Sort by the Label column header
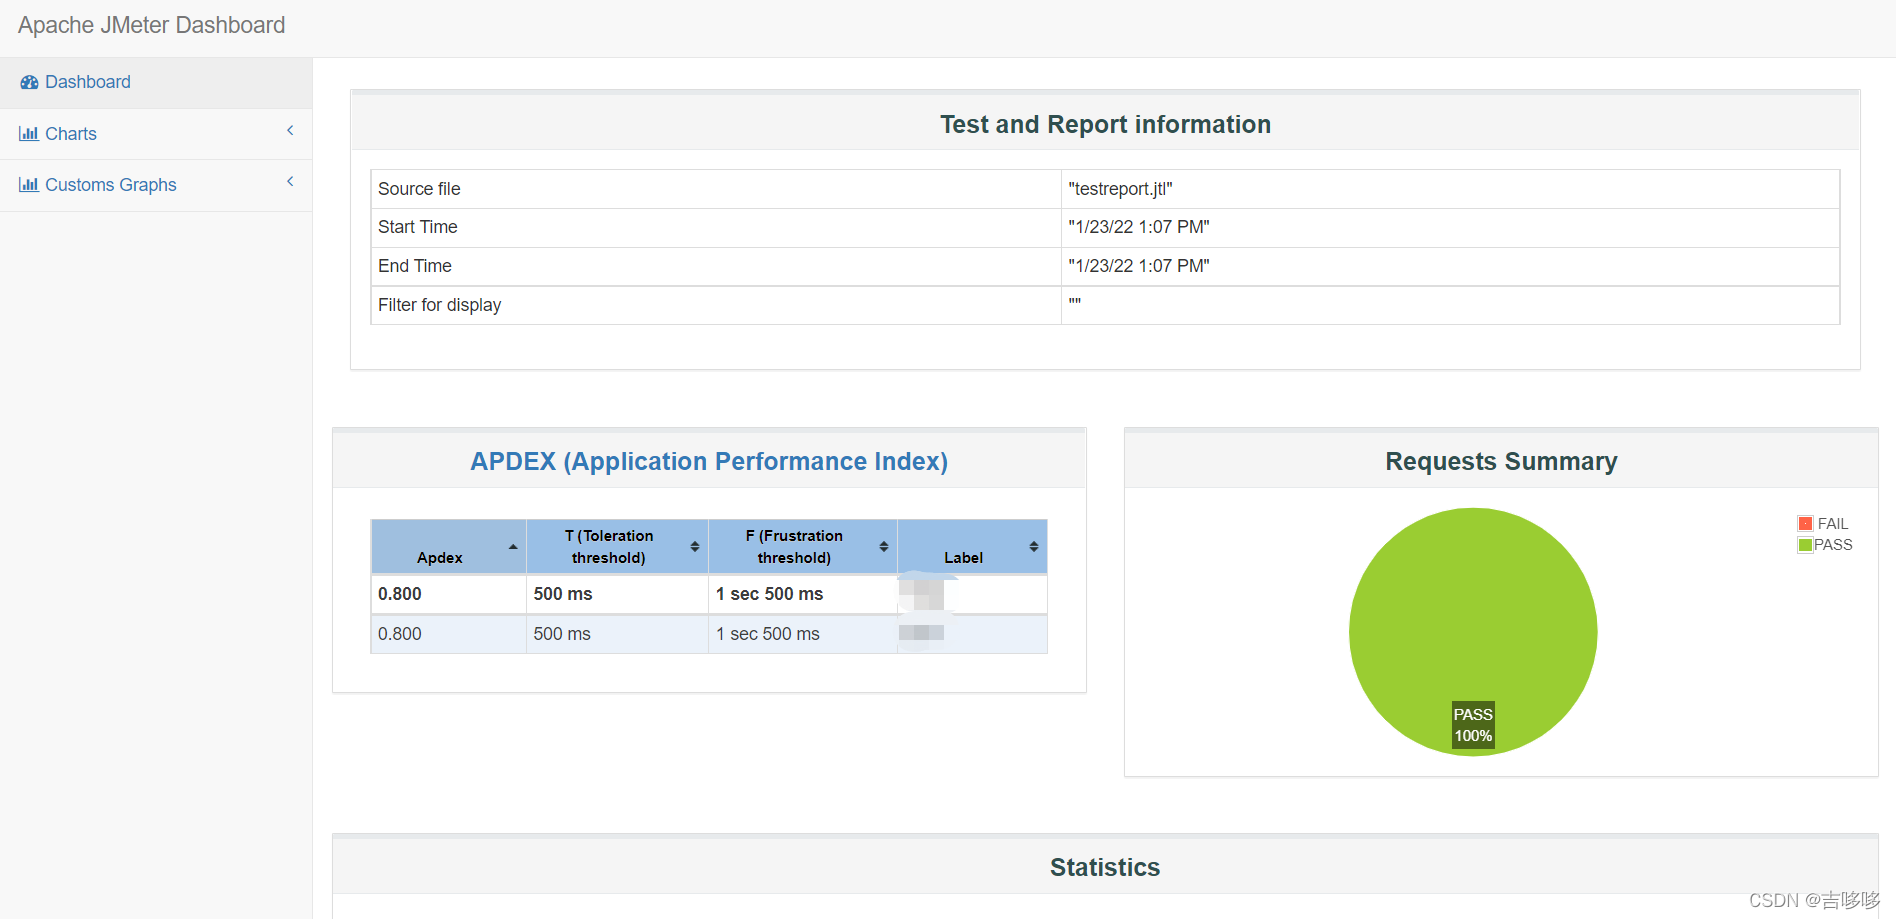 (x=972, y=547)
